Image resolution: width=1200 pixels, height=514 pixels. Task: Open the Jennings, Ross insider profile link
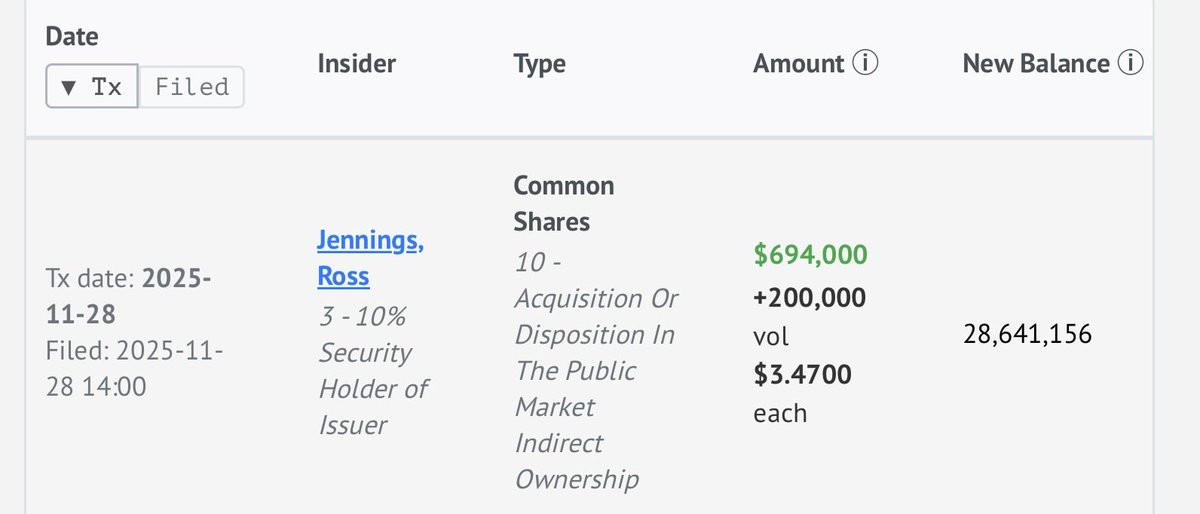[369, 258]
